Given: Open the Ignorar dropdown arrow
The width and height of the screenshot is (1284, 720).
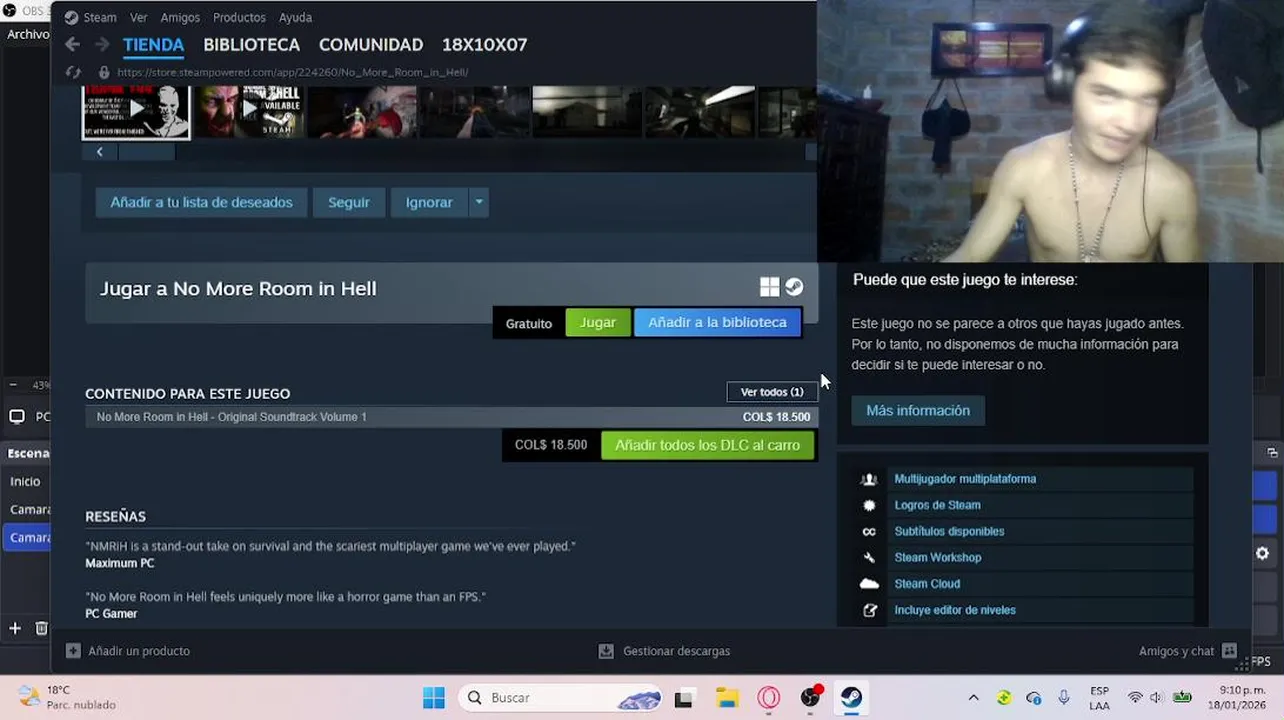Looking at the screenshot, I should coord(479,202).
